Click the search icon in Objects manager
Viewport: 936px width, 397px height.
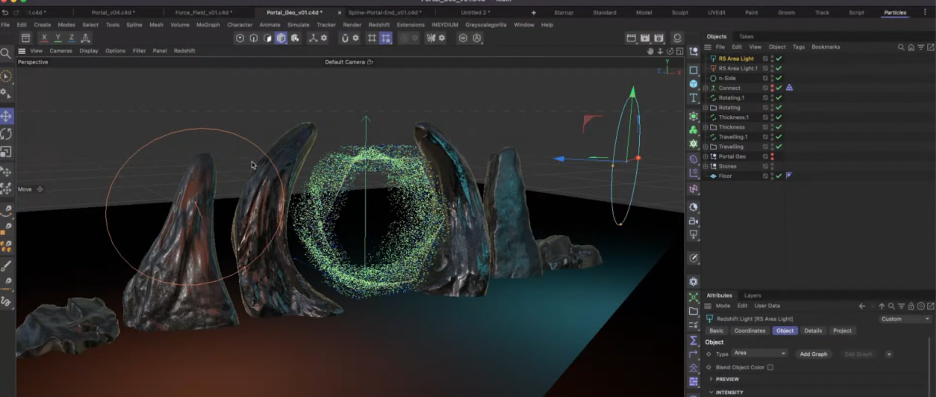901,47
